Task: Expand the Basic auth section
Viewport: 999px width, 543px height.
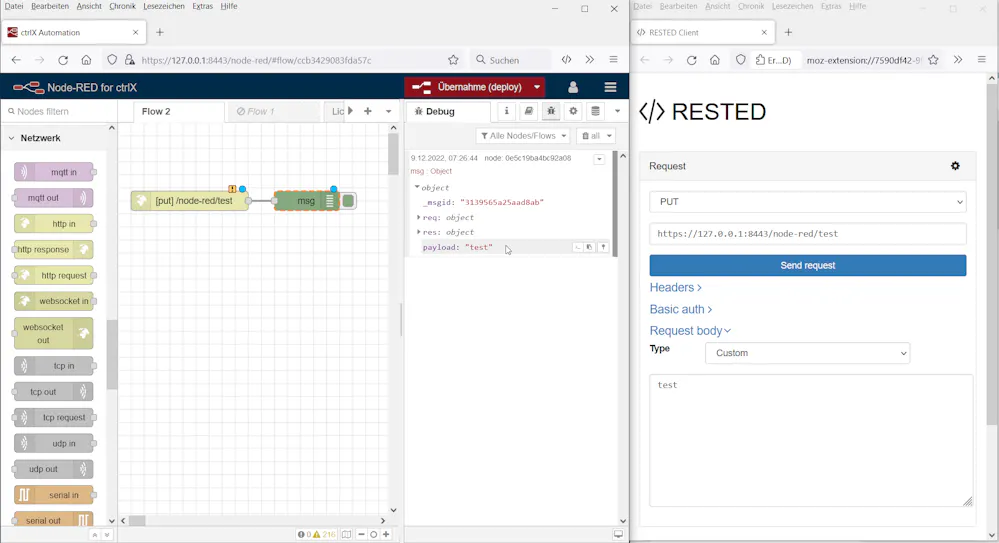Action: tap(680, 309)
